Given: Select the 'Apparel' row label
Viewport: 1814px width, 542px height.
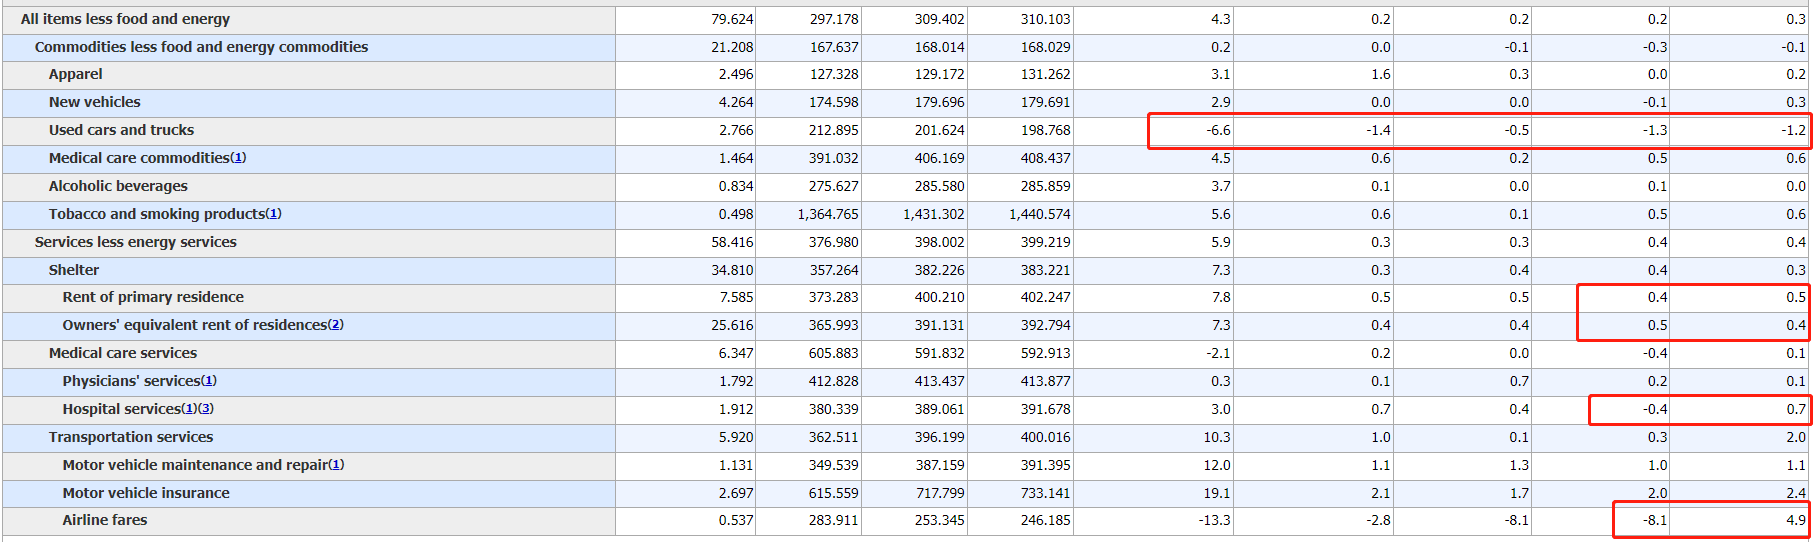Looking at the screenshot, I should coord(76,74).
